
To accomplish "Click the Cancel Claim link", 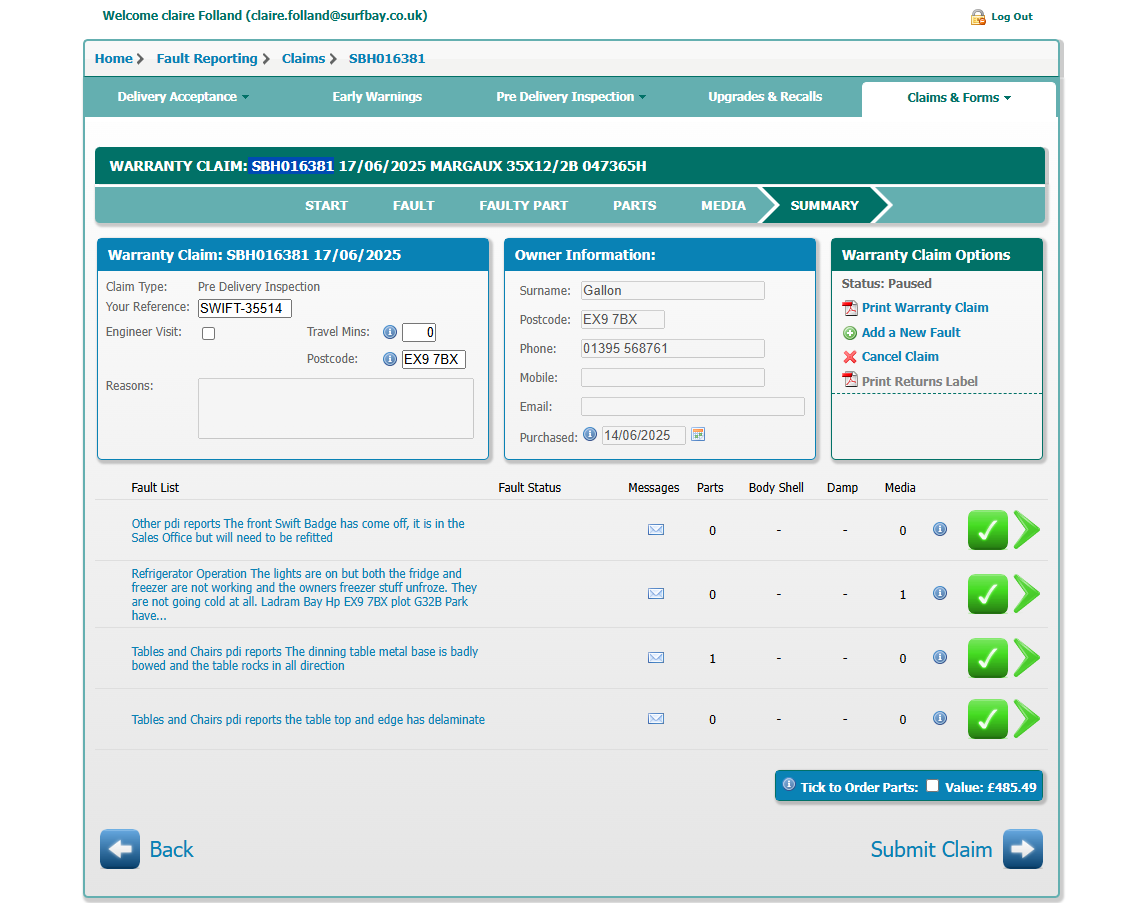I will coord(900,357).
